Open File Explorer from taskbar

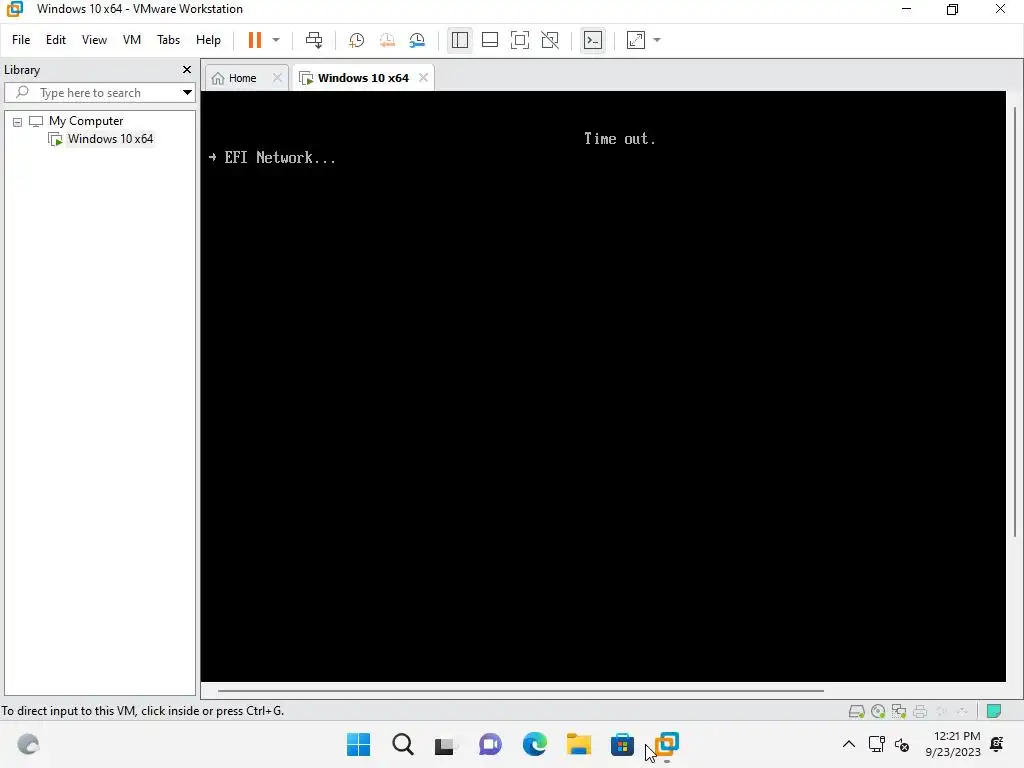click(x=579, y=744)
